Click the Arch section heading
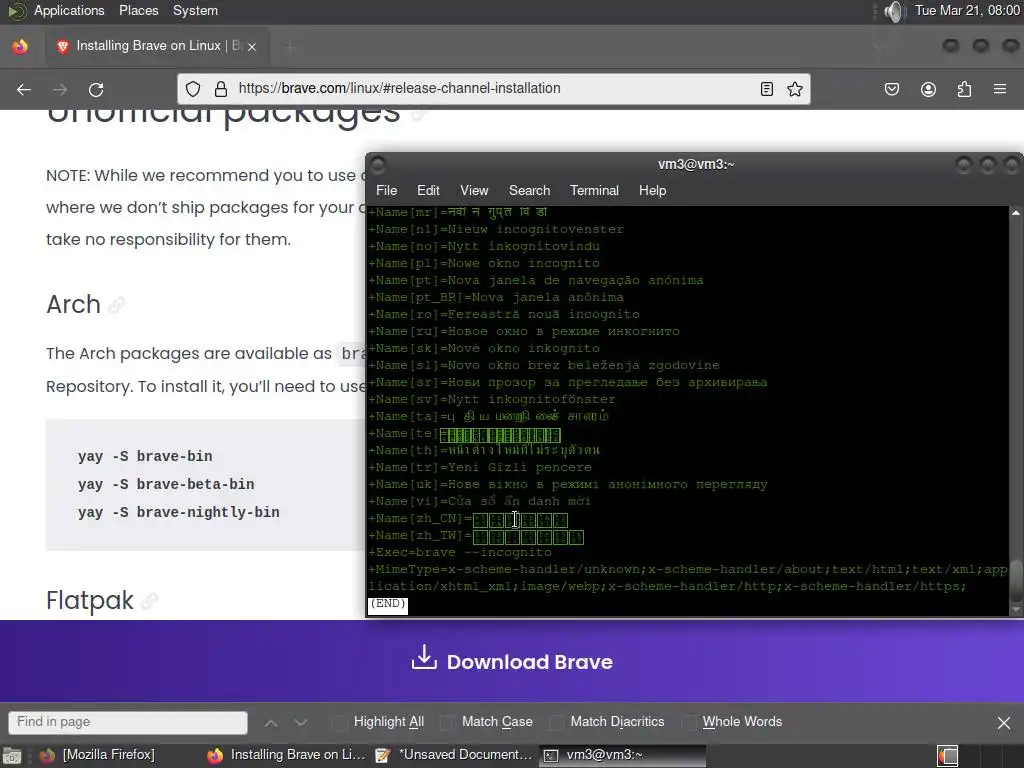 click(x=73, y=305)
